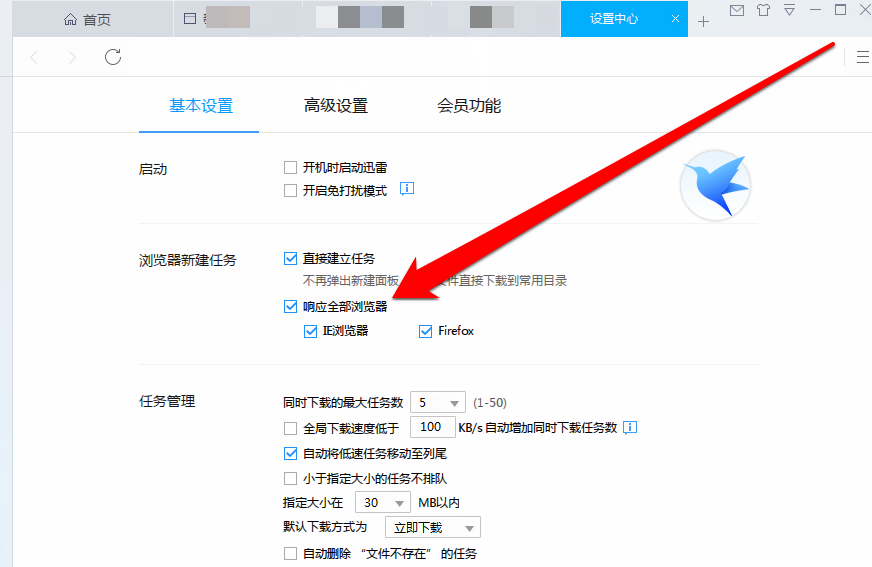Image resolution: width=872 pixels, height=567 pixels.
Task: Click the 任务管理 section label
Action: click(167, 401)
